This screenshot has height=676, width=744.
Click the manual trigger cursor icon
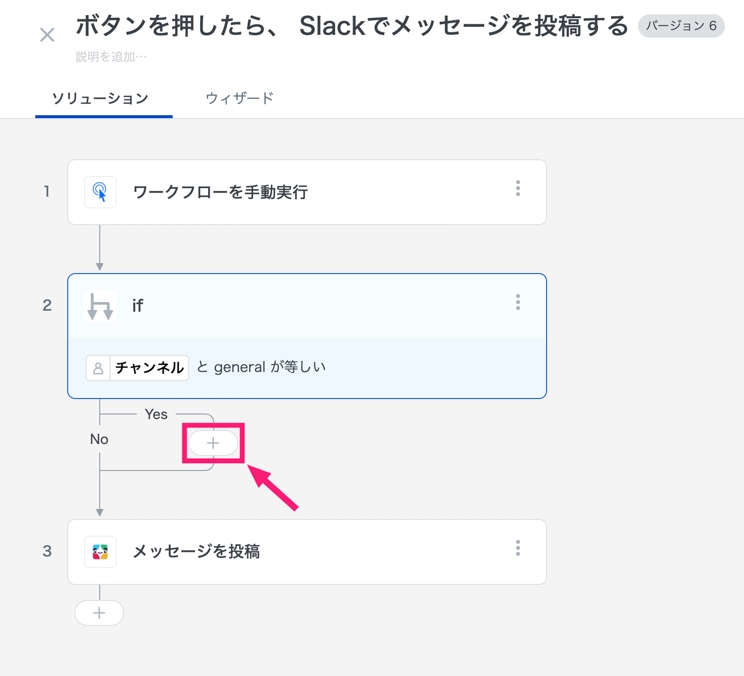click(x=100, y=192)
